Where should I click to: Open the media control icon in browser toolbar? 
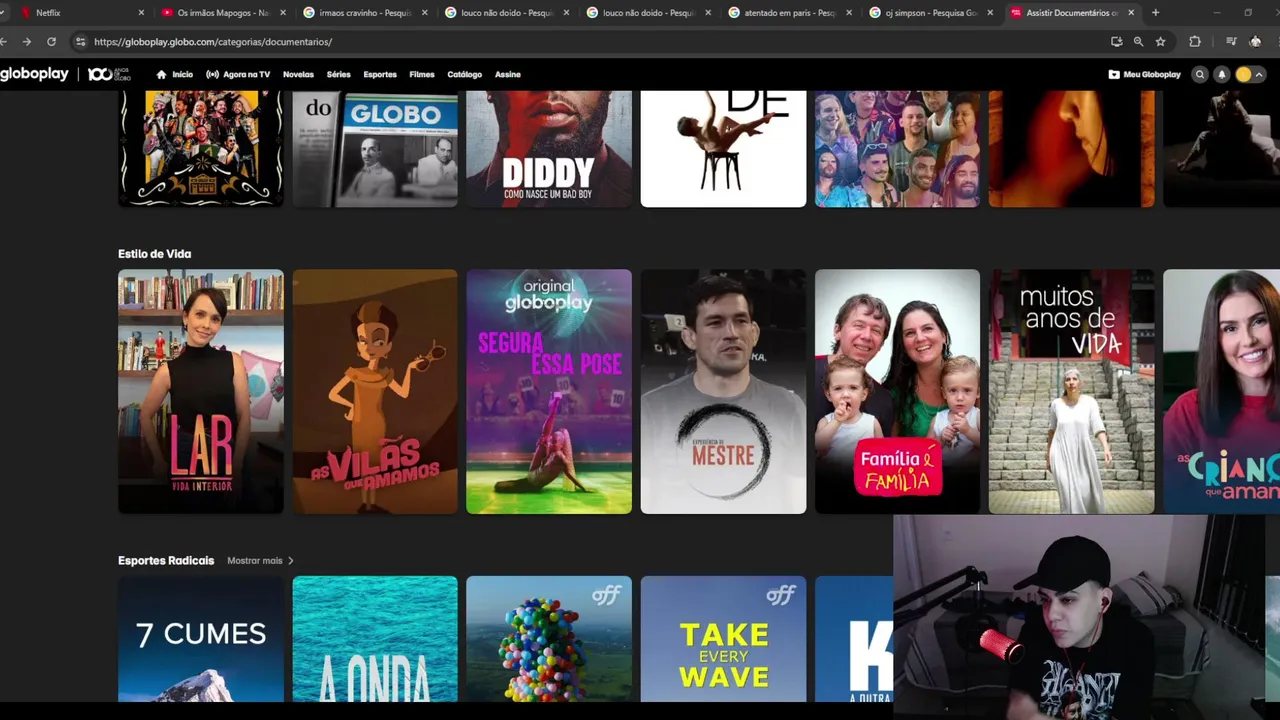coord(1231,41)
